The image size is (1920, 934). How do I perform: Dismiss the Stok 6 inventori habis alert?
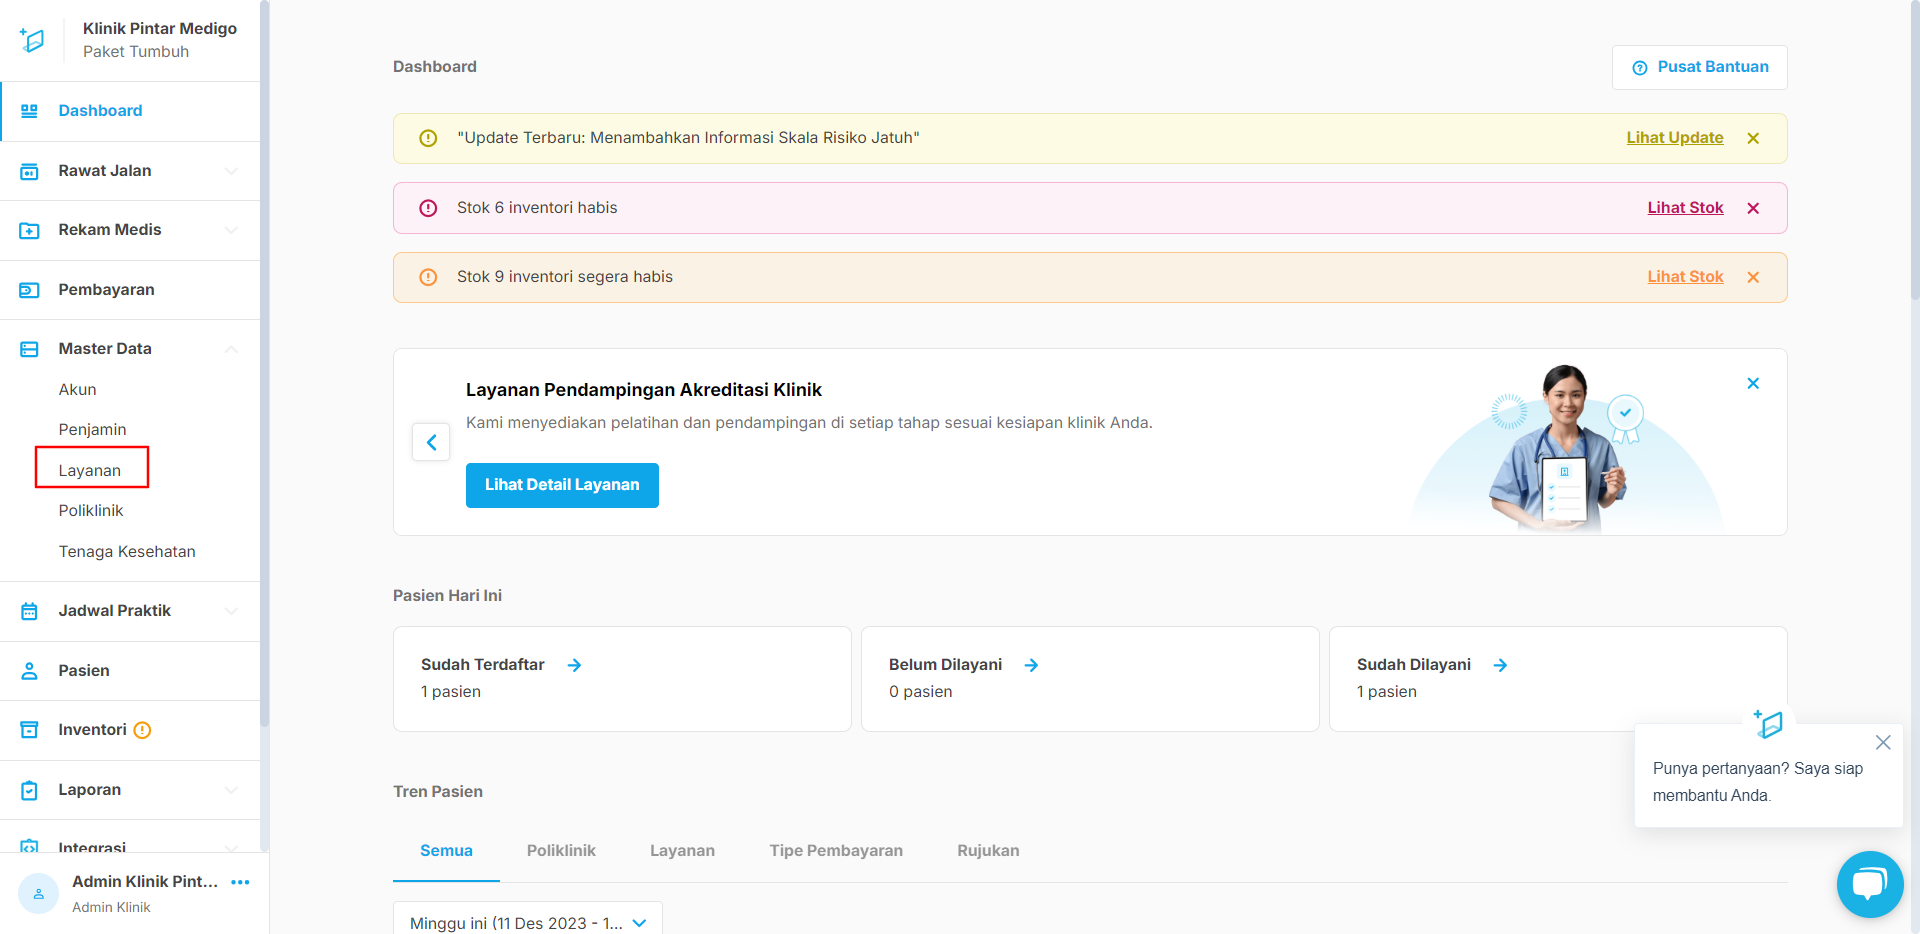1753,208
